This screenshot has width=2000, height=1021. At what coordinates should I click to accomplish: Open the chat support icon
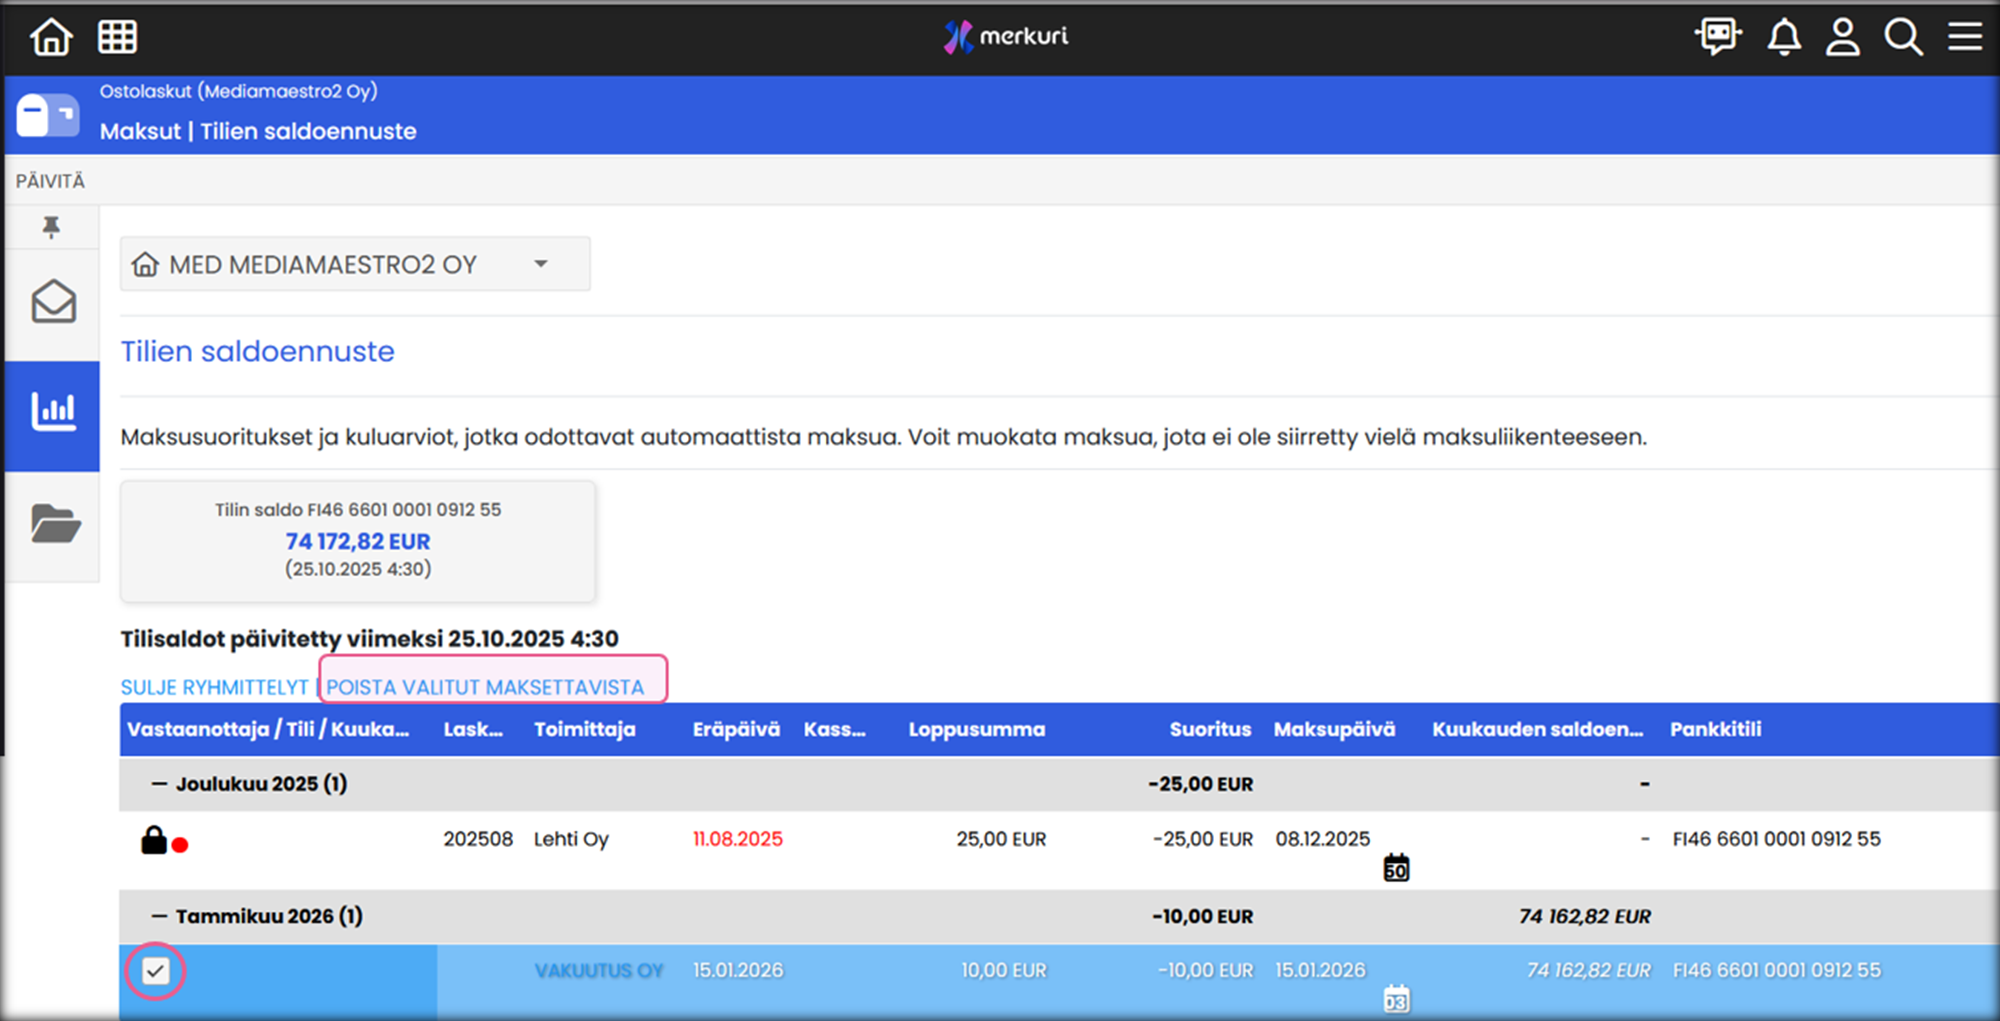[1717, 37]
